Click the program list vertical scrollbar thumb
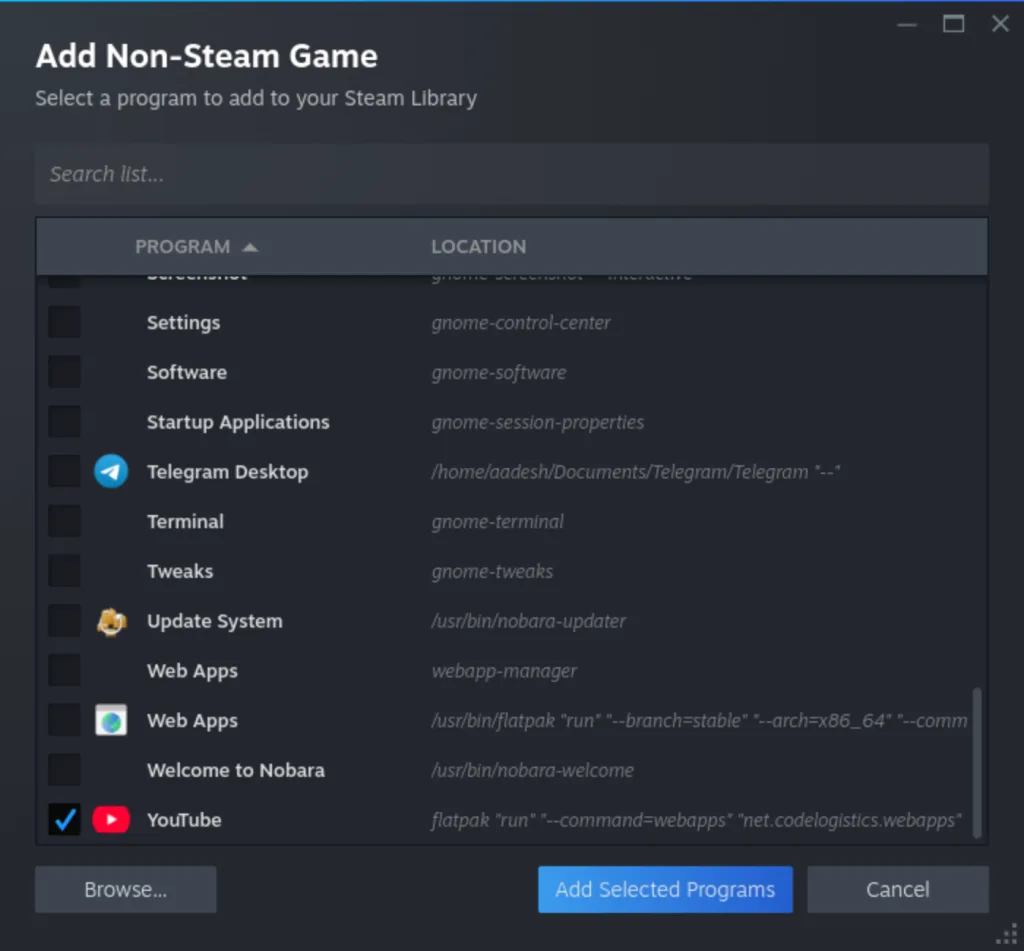 pos(977,762)
